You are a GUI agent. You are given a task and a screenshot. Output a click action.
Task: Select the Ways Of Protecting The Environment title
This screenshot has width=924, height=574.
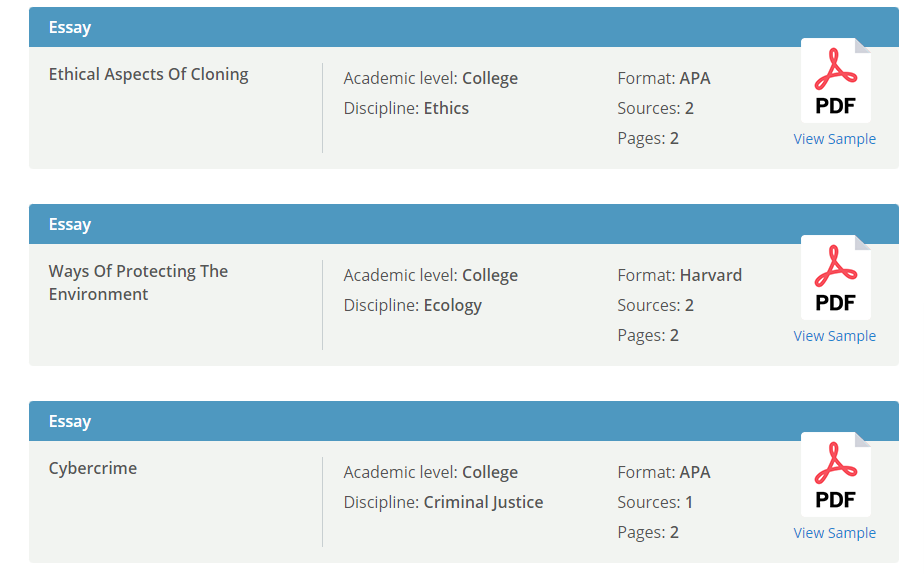tap(138, 282)
